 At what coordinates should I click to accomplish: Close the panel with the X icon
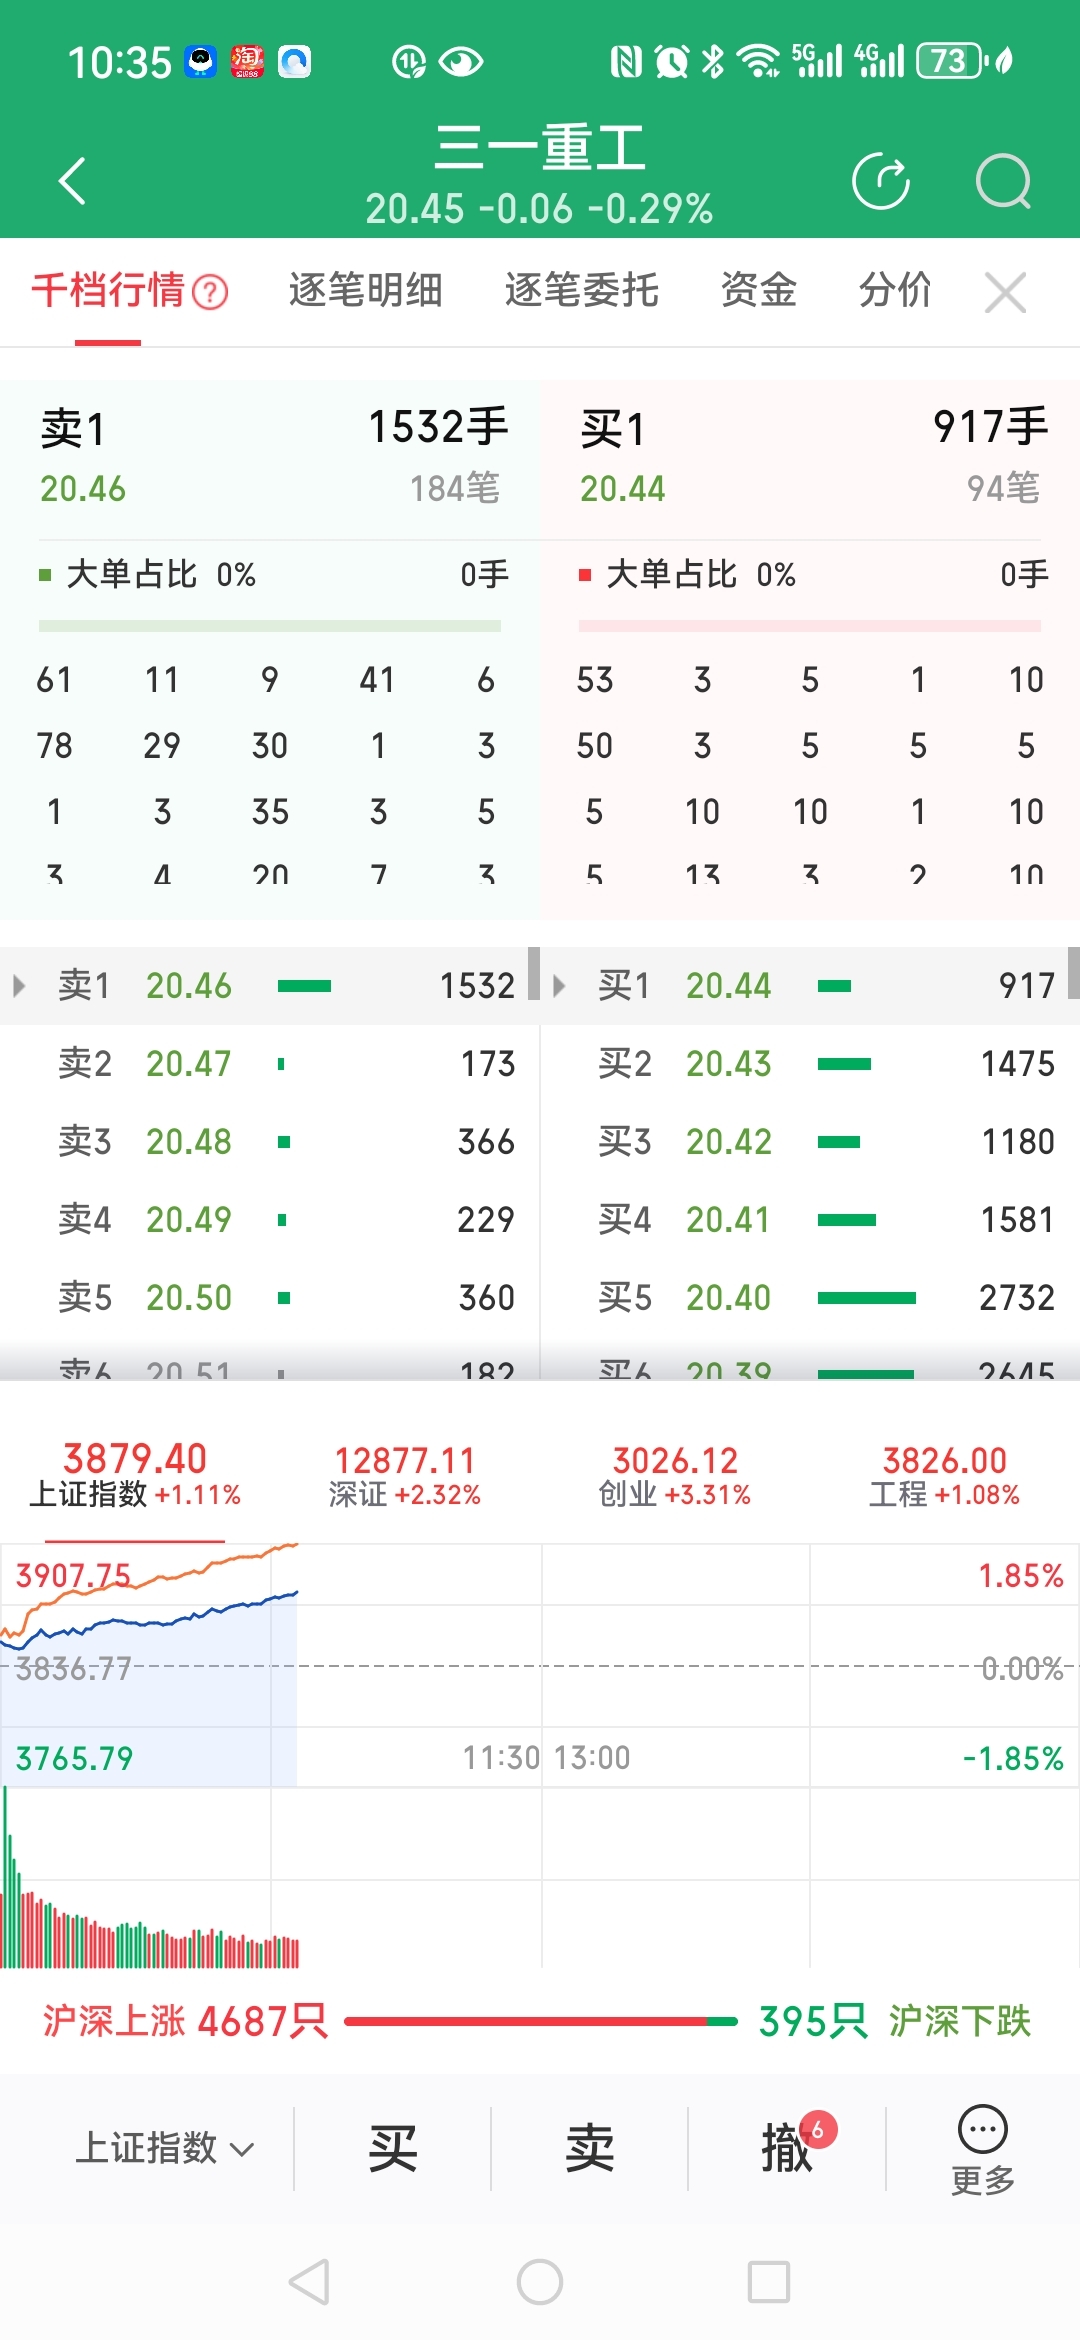[x=1005, y=292]
